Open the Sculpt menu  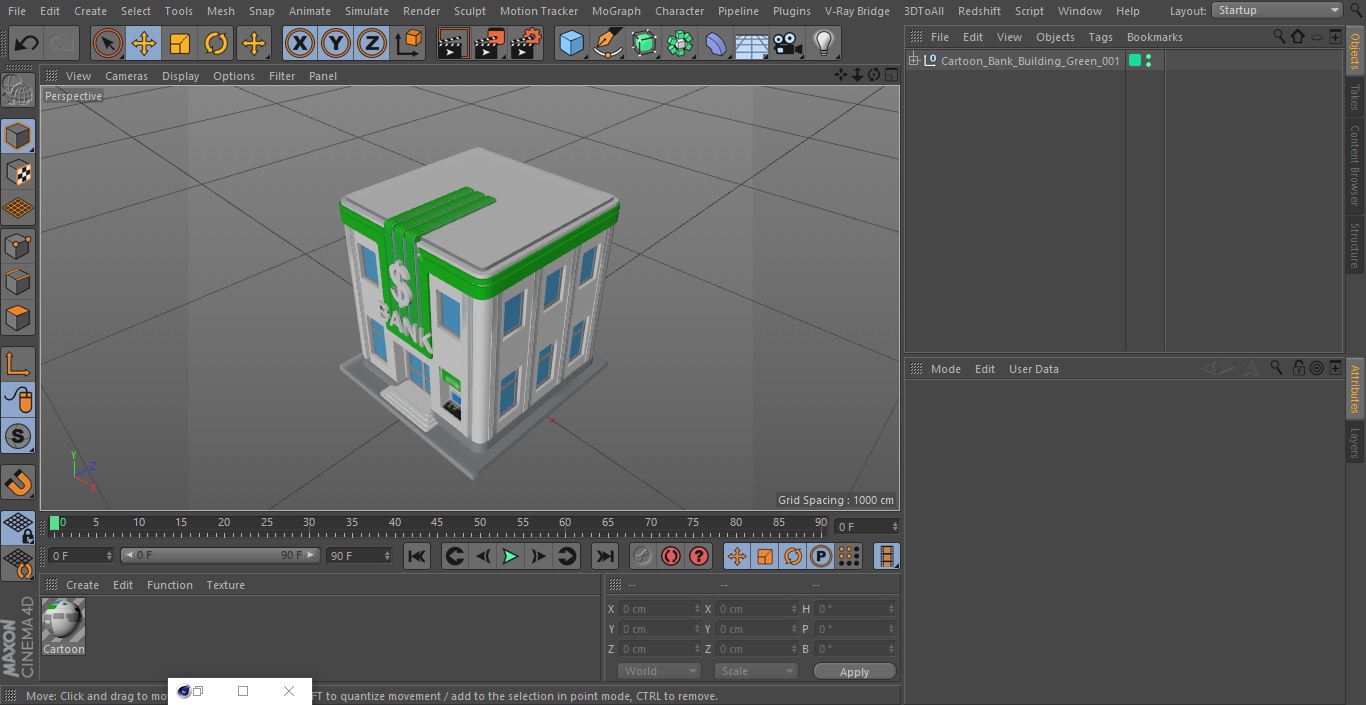pos(469,11)
